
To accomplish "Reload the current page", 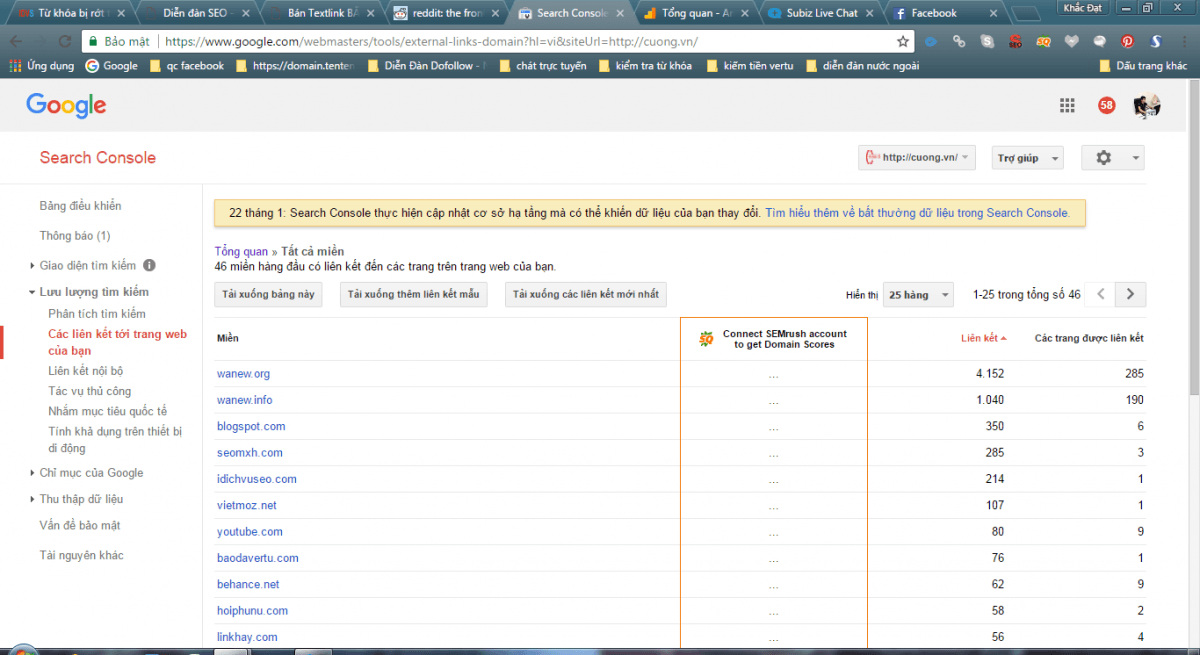I will point(65,42).
